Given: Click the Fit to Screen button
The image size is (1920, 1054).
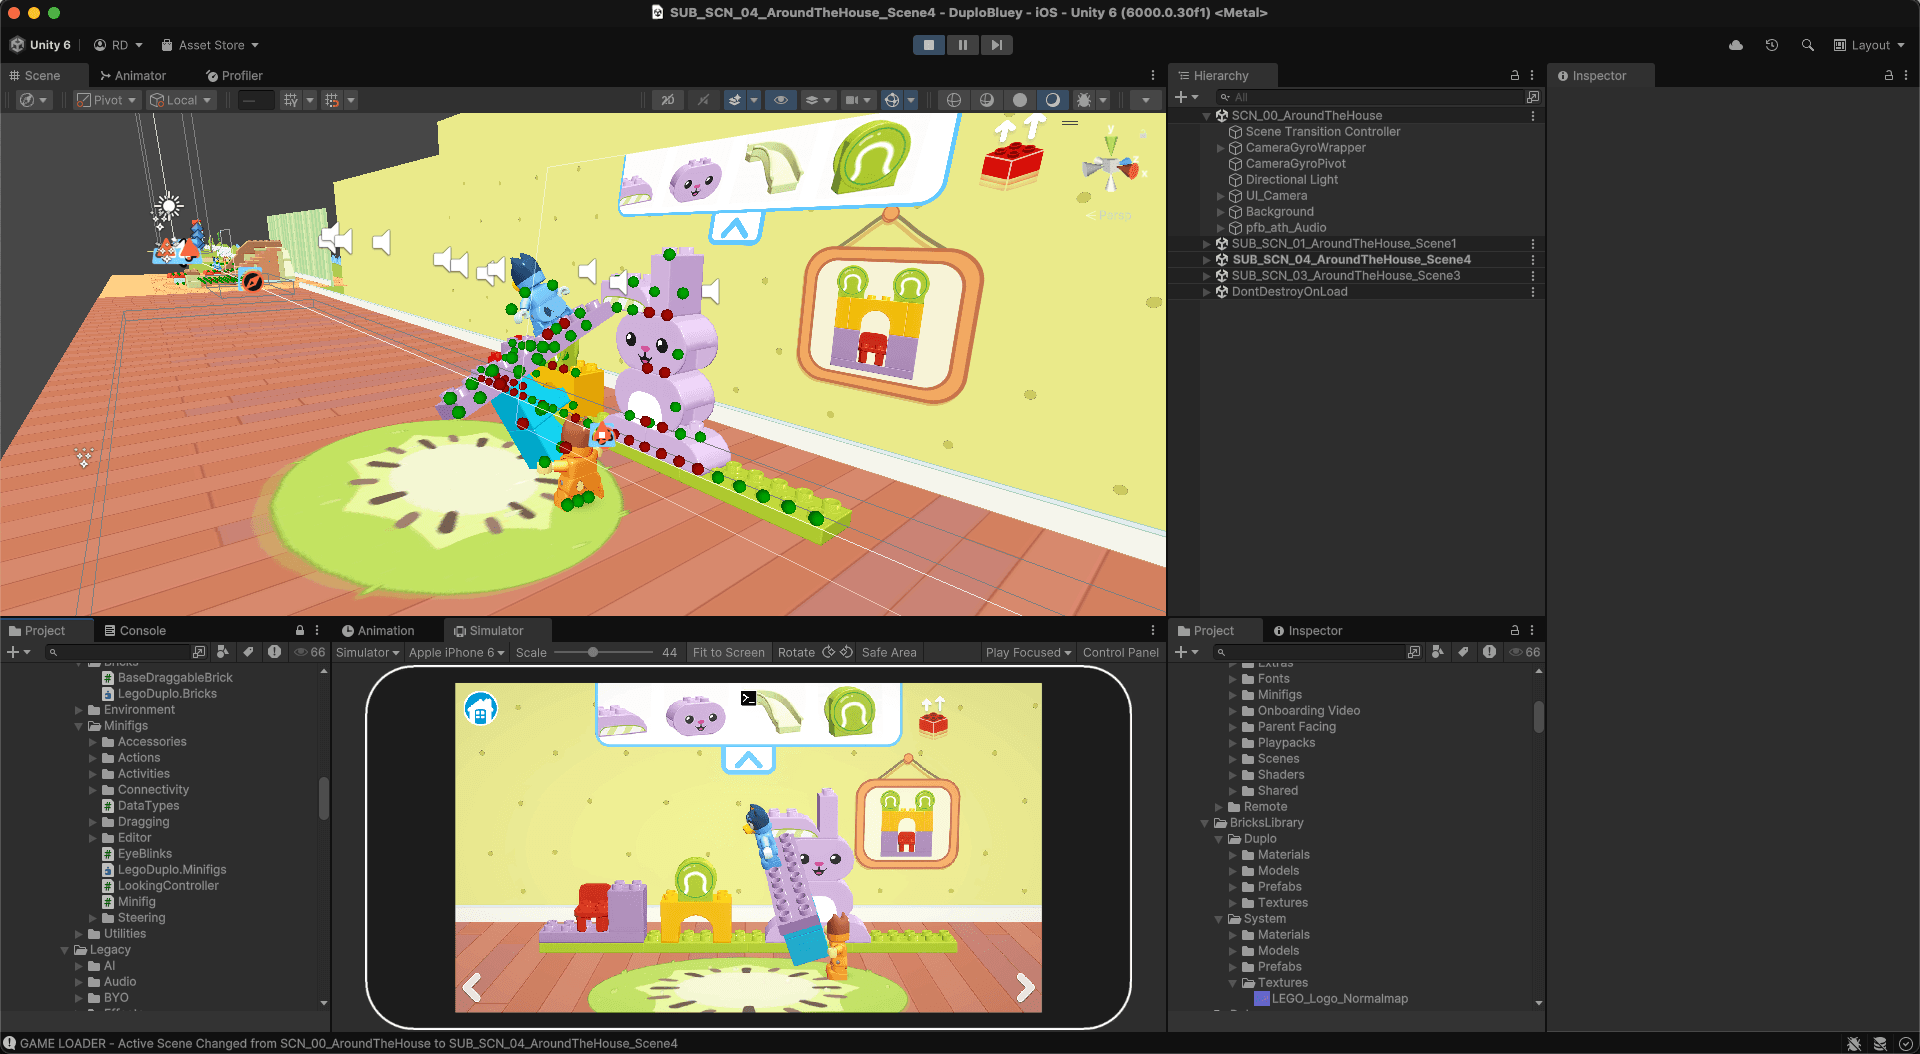Looking at the screenshot, I should point(728,652).
